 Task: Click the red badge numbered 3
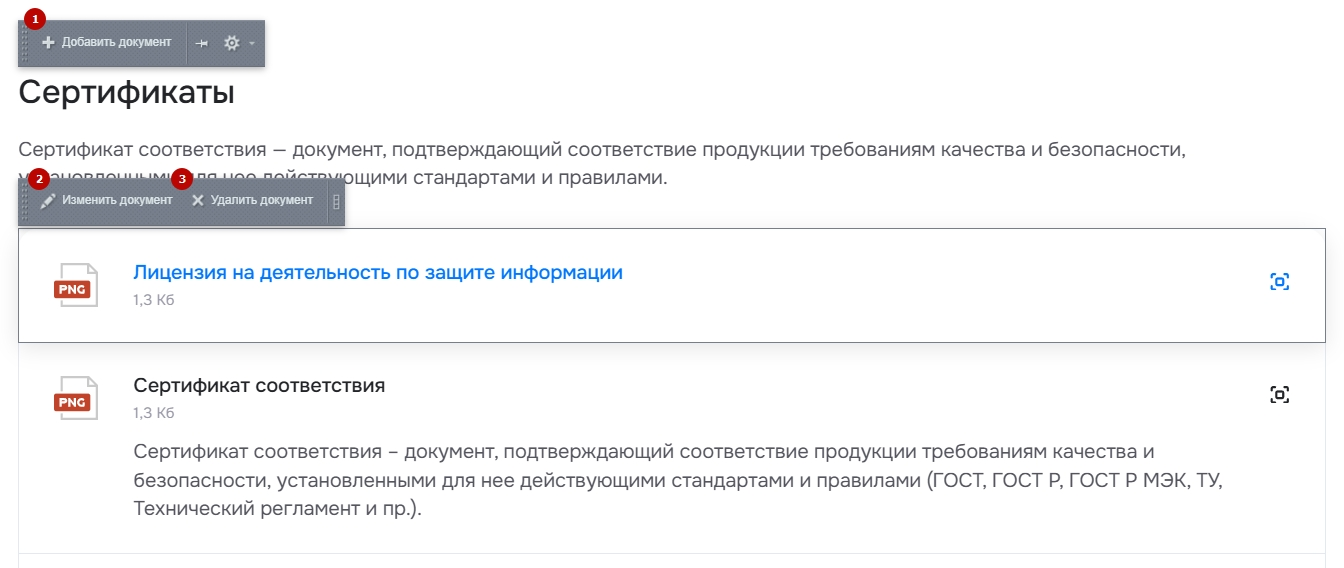182,179
